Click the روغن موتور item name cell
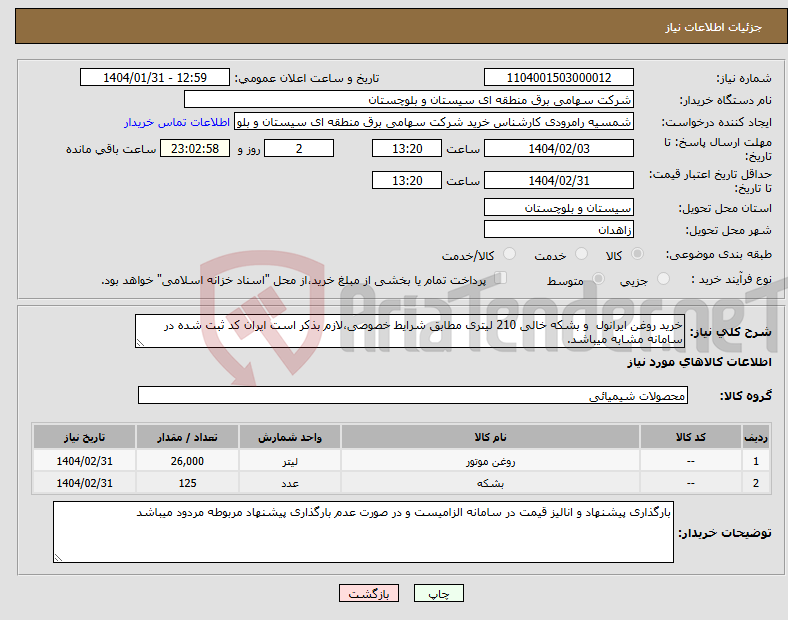Image resolution: width=788 pixels, height=620 pixels. coord(490,461)
